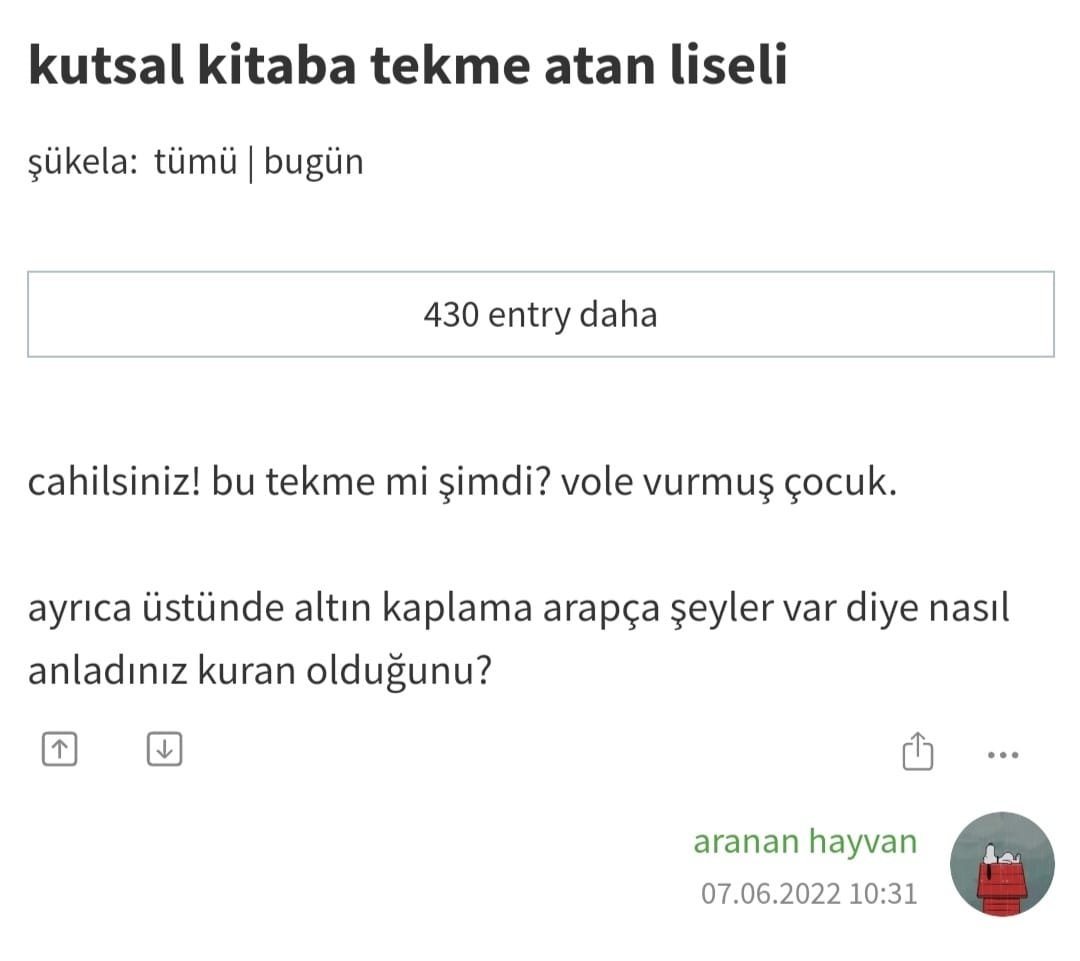Click the text anladınız kuran olduğunu?

coord(261,670)
